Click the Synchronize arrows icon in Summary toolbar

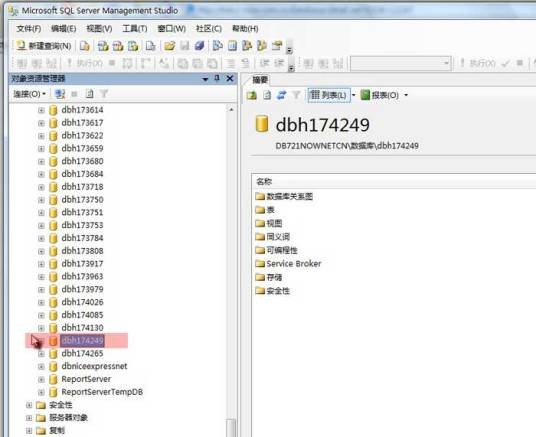(x=281, y=95)
